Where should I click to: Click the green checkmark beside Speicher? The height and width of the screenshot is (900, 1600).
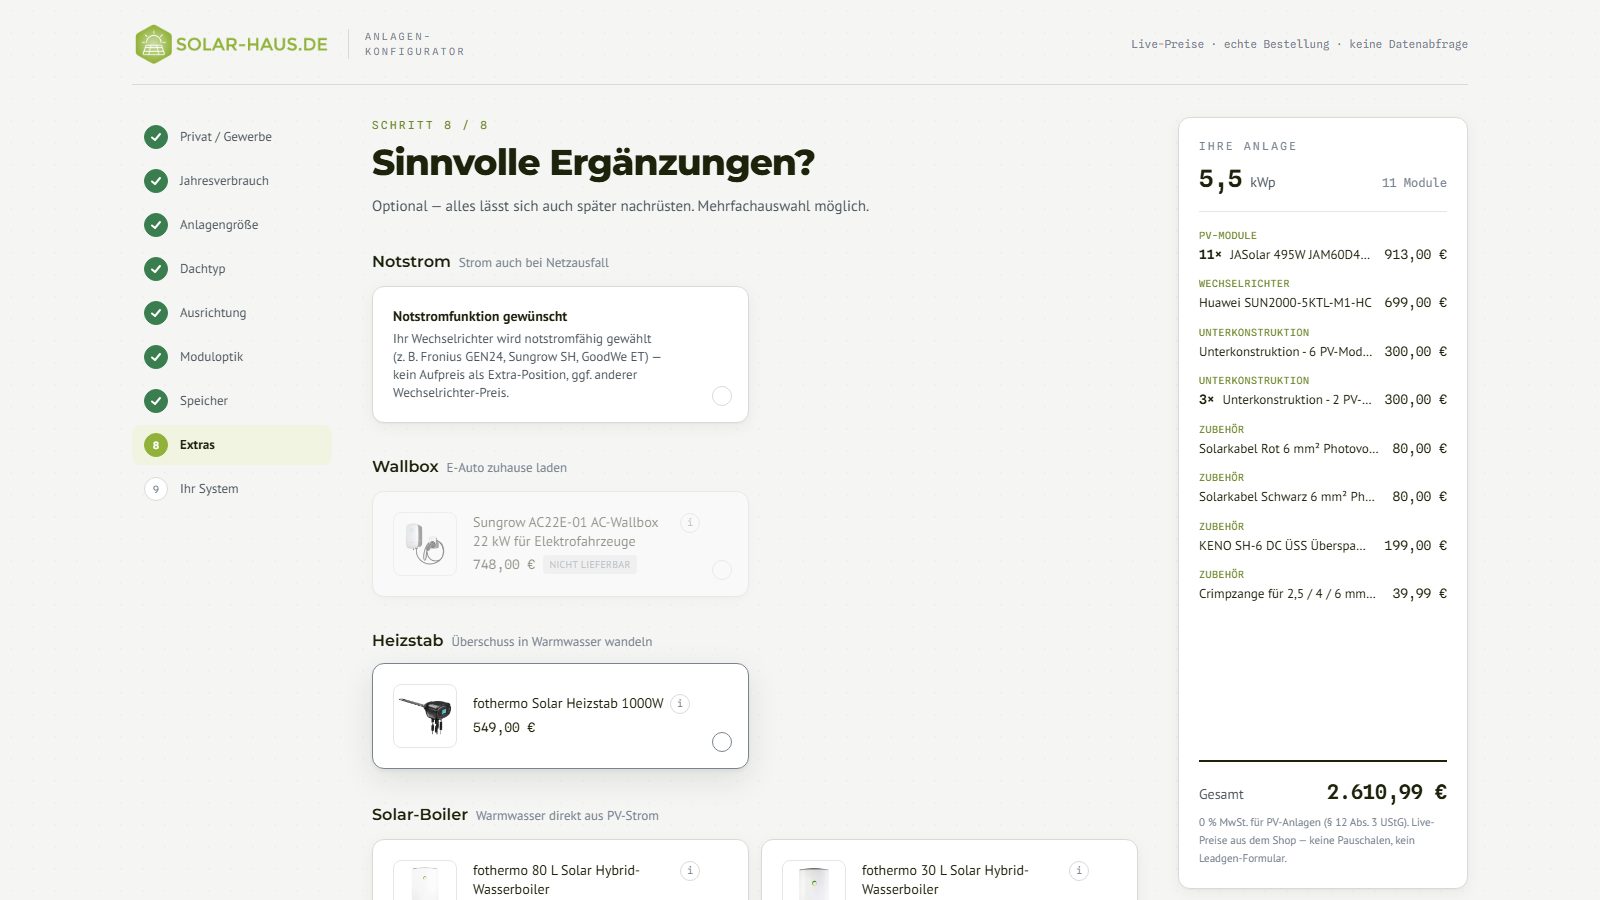[156, 401]
